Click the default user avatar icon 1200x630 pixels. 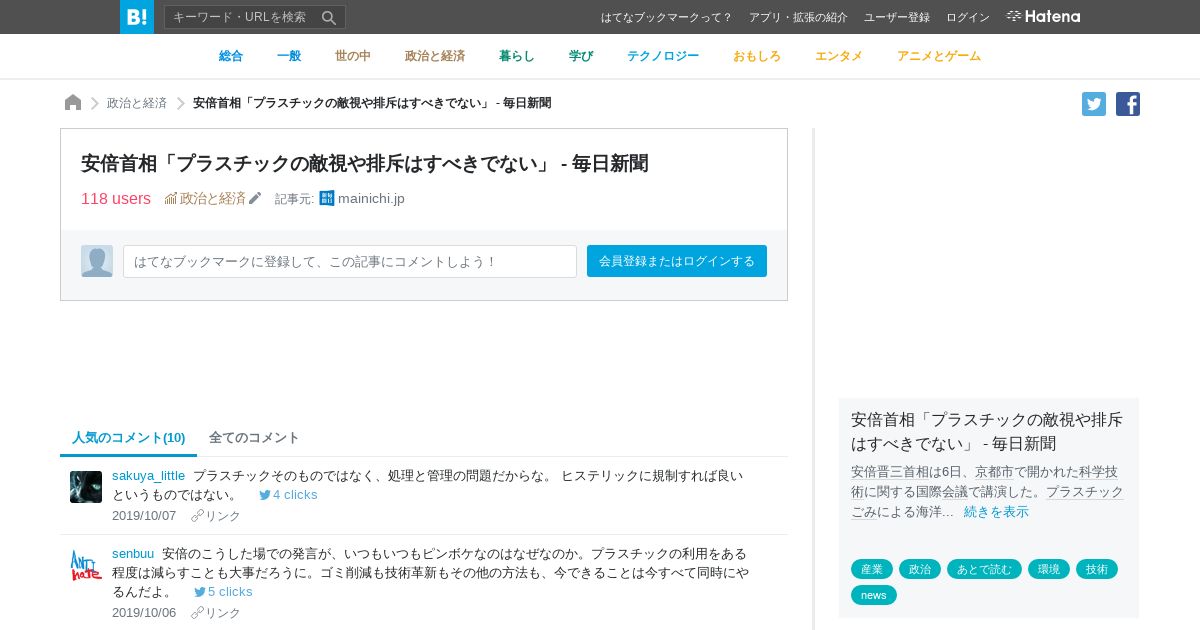point(97,261)
